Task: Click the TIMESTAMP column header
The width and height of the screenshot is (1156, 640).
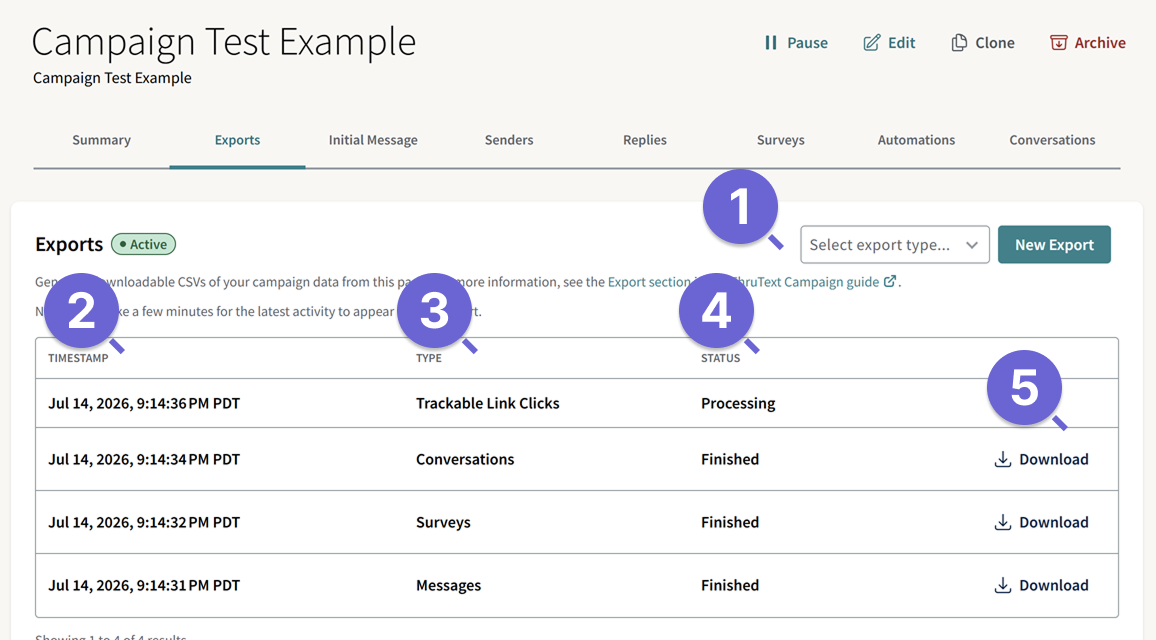Action: click(x=78, y=358)
